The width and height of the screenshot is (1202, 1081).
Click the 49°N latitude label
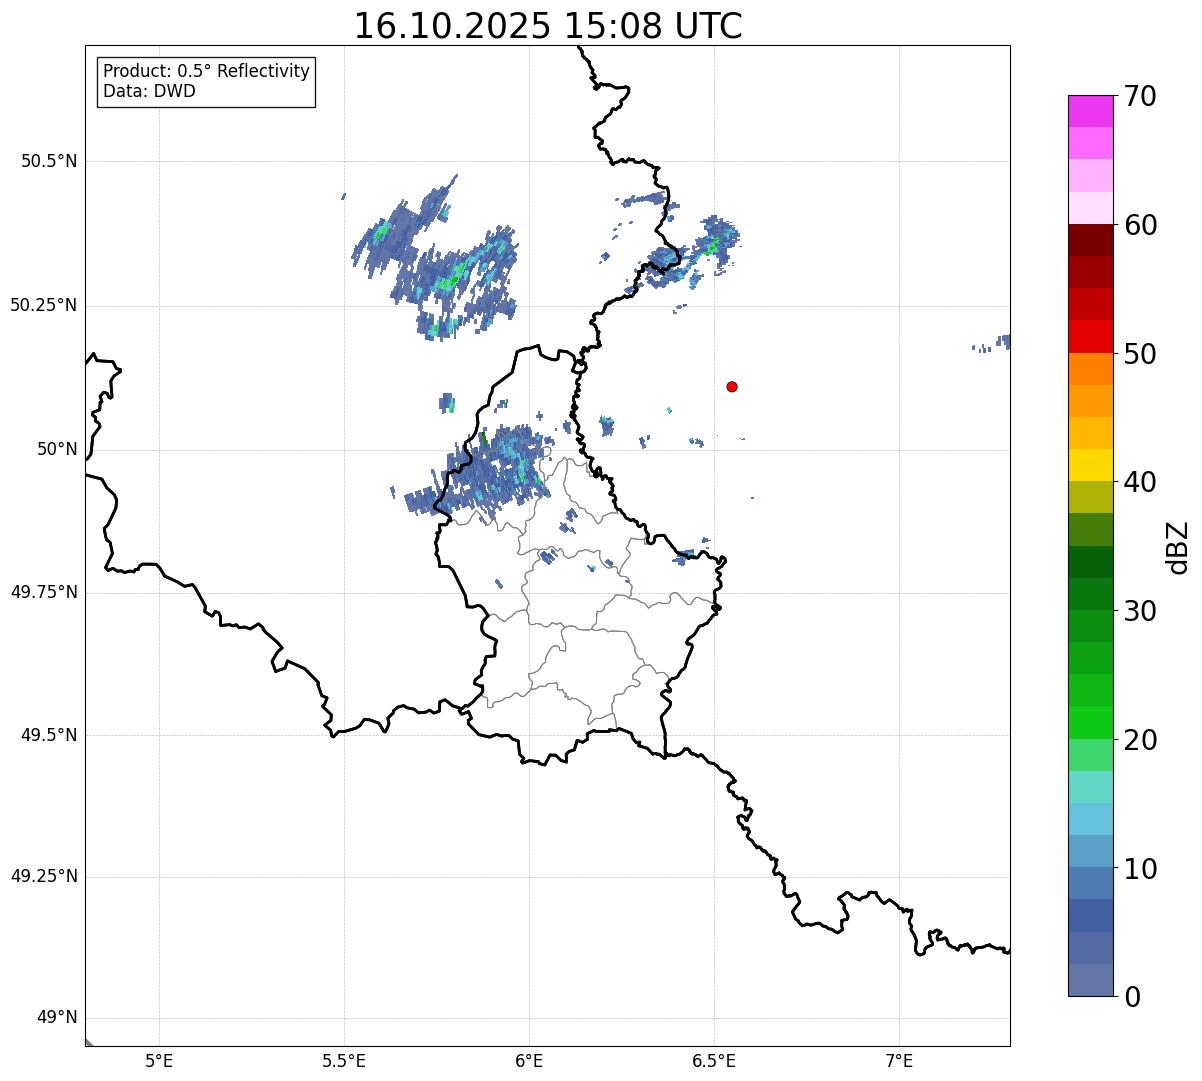(57, 1018)
